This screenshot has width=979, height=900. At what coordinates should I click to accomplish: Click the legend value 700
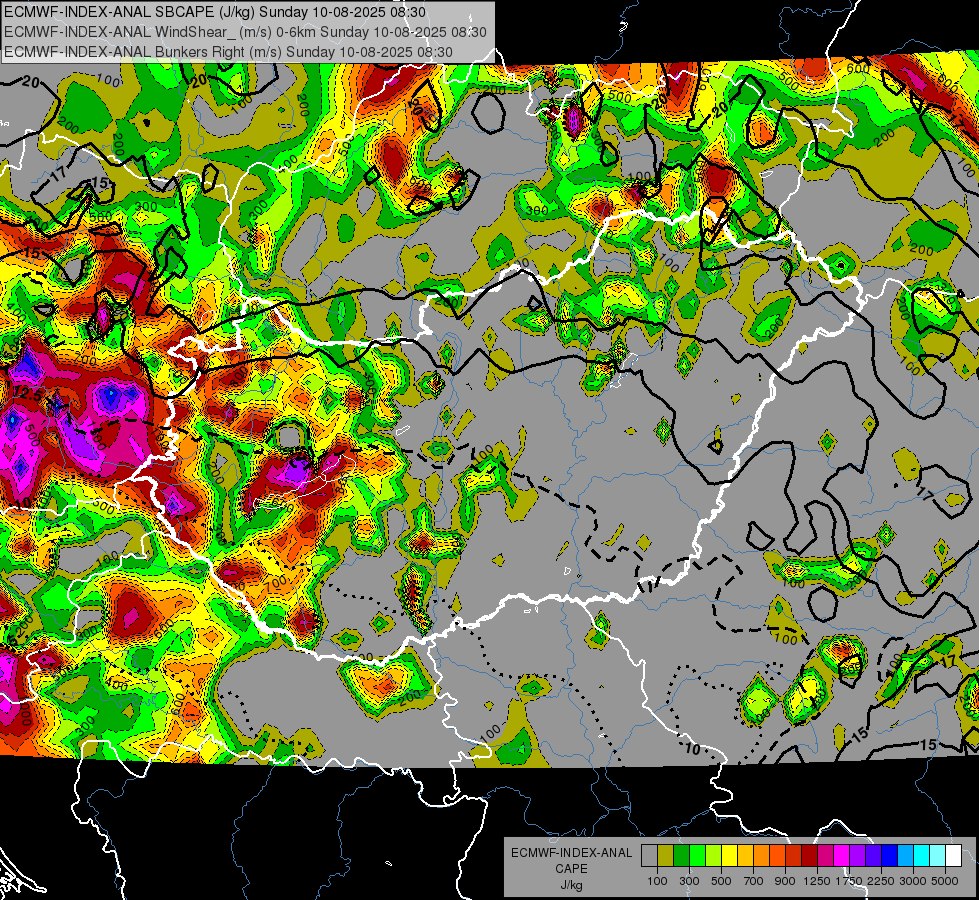pyautogui.click(x=754, y=881)
